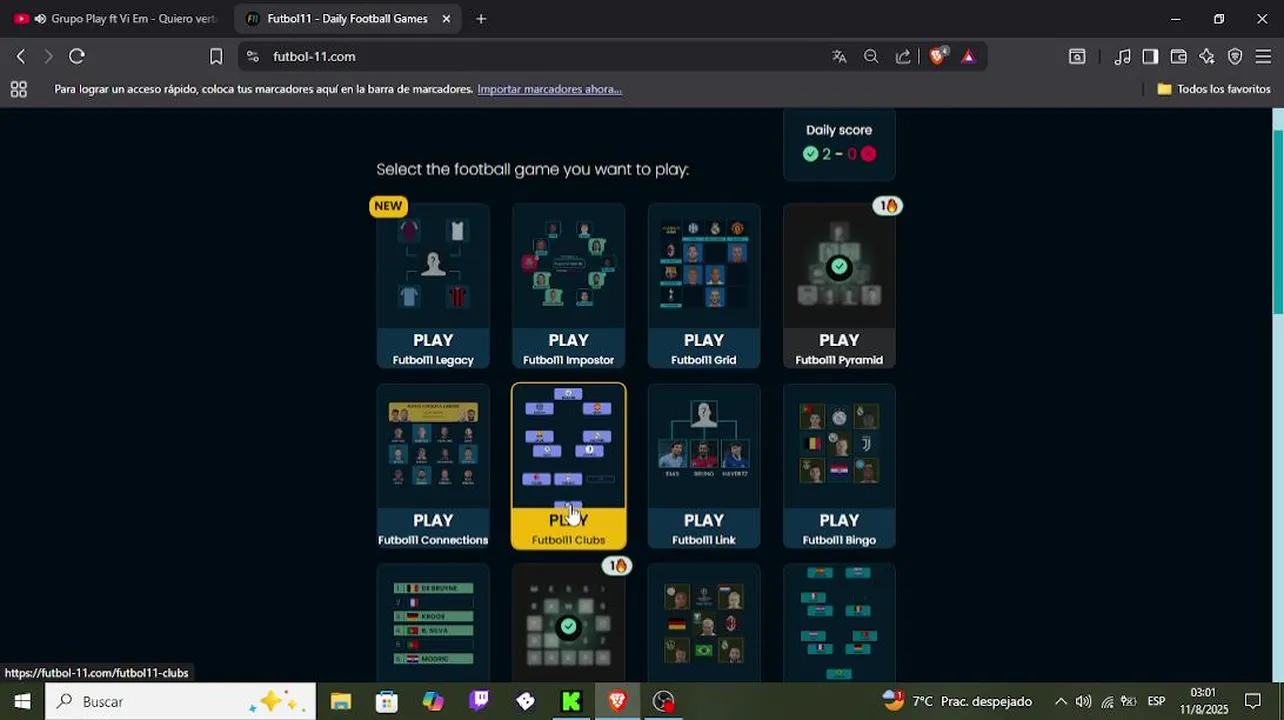Viewport: 1284px width, 720px height.
Task: Open a new browser tab
Action: [481, 19]
